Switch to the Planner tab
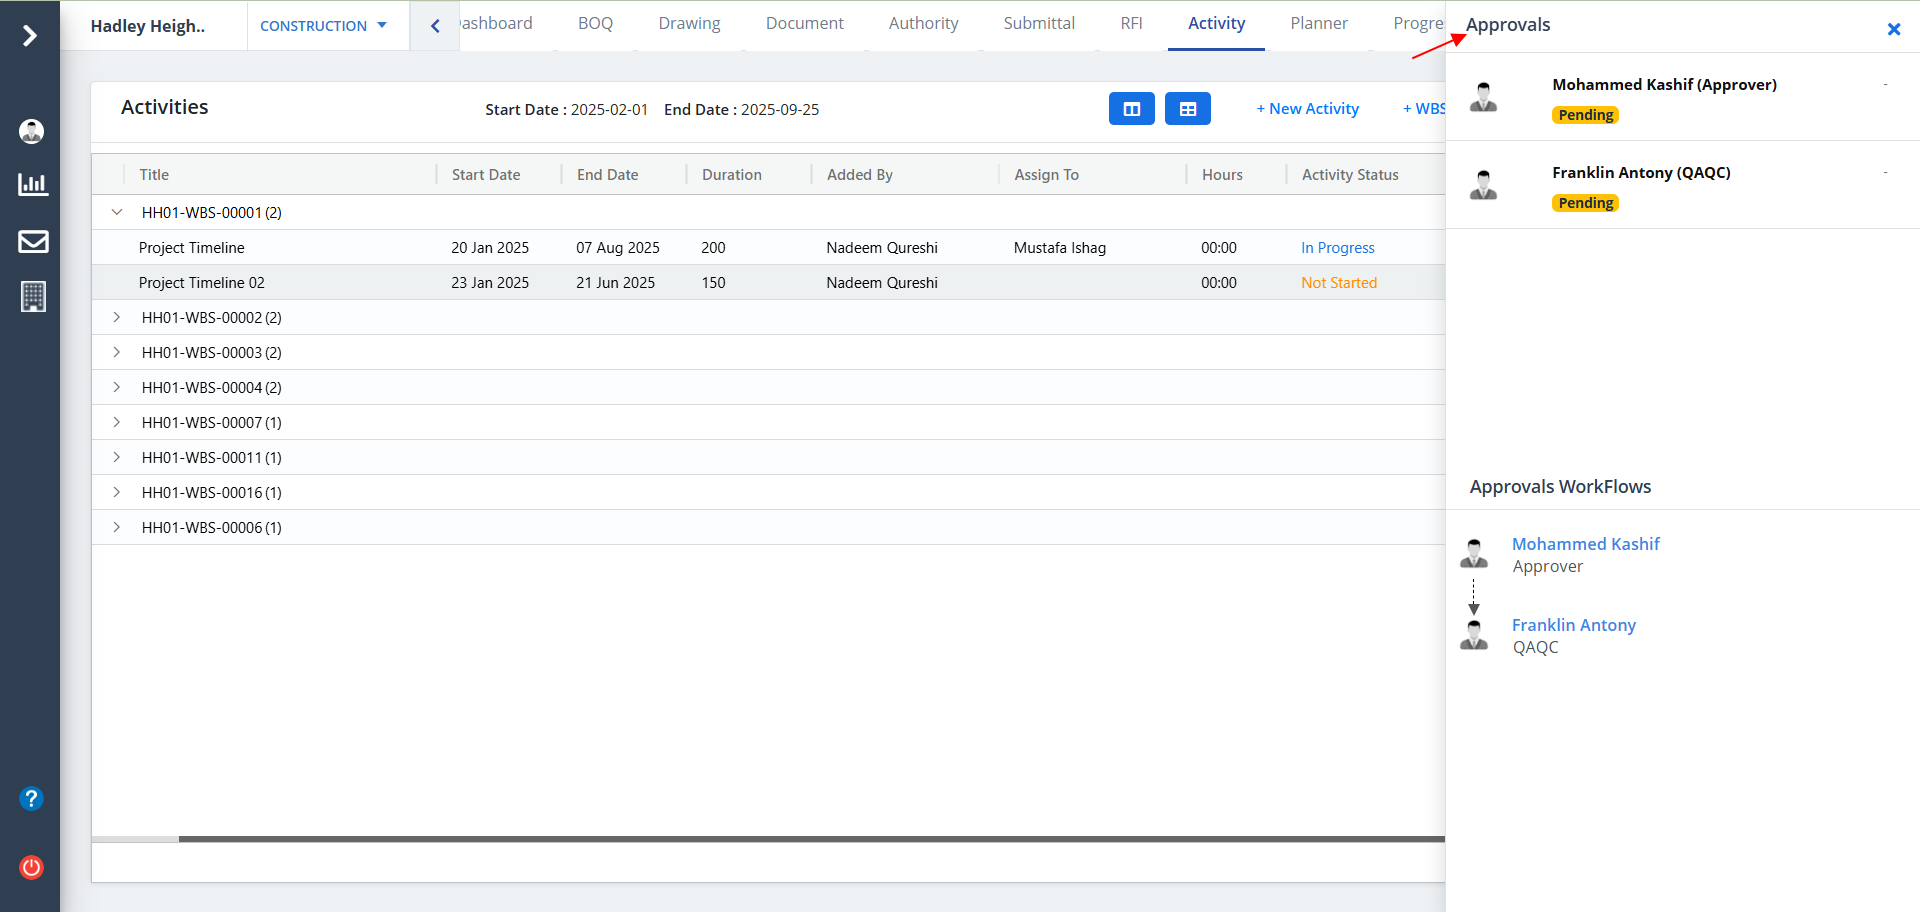 (1318, 24)
